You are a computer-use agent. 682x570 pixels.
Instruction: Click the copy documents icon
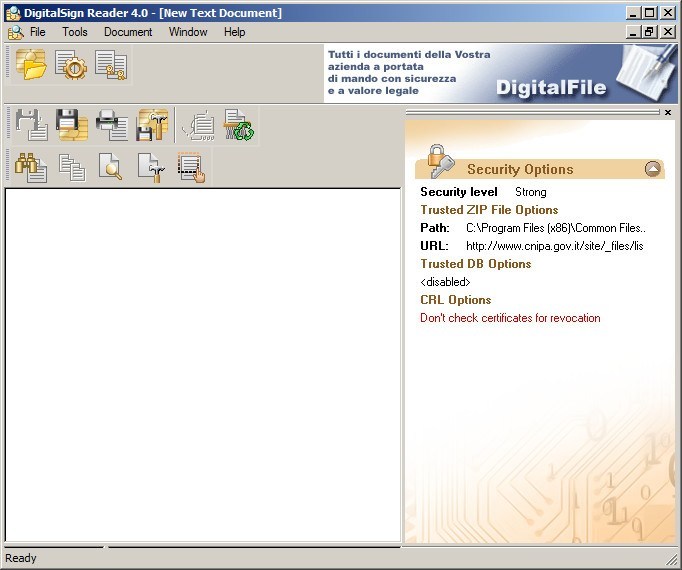coord(72,167)
